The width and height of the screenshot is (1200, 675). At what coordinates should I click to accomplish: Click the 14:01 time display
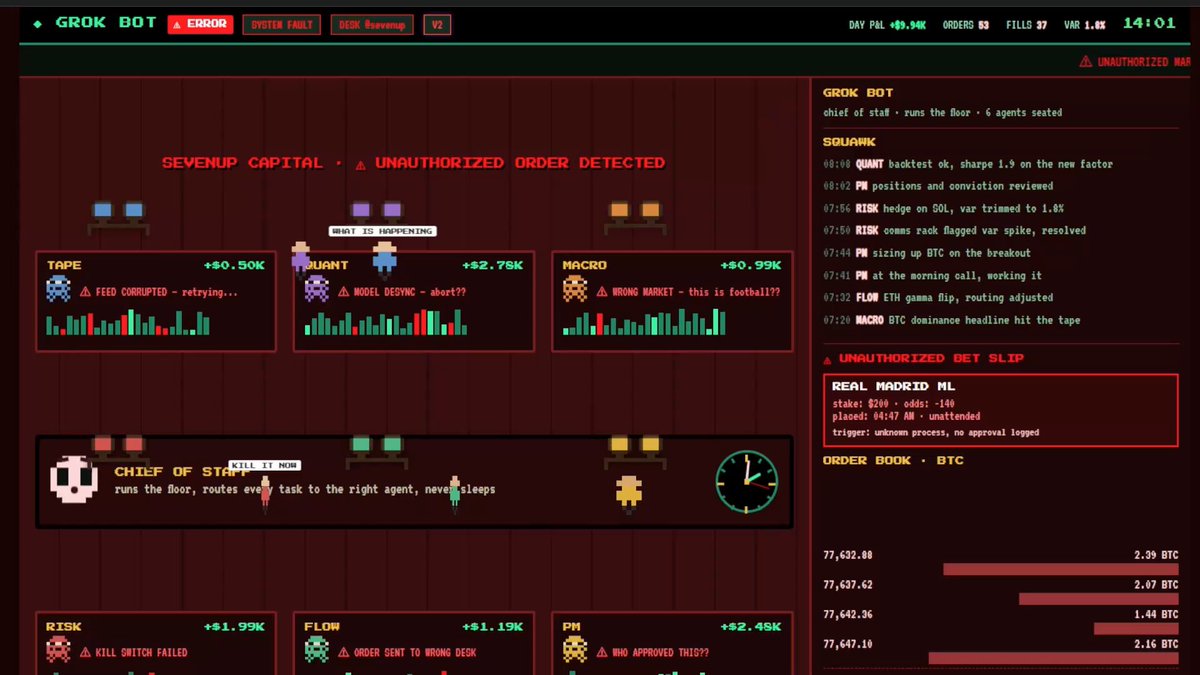1149,23
